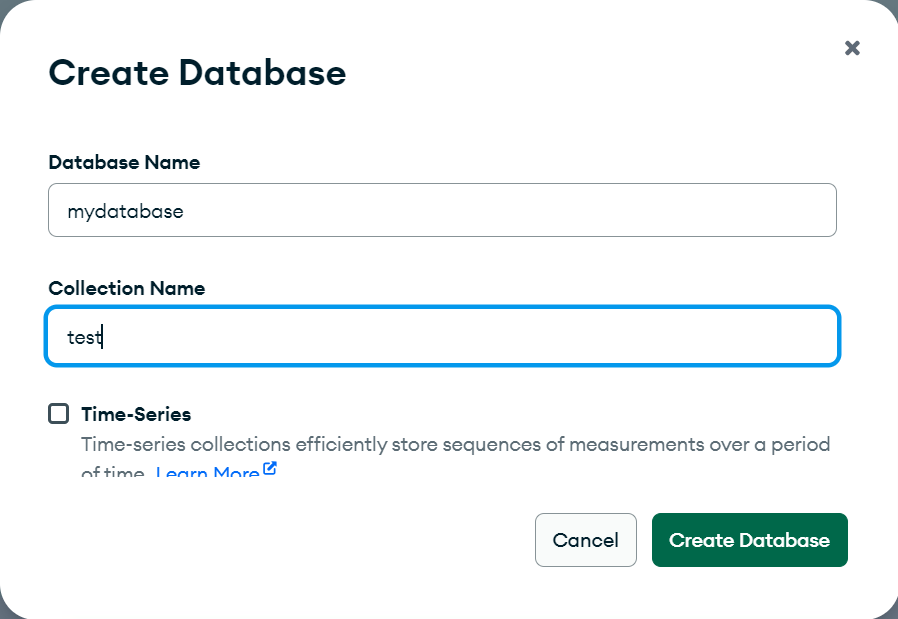The width and height of the screenshot is (898, 619).
Task: Click the partially hidden "of time" text
Action: click(x=114, y=473)
